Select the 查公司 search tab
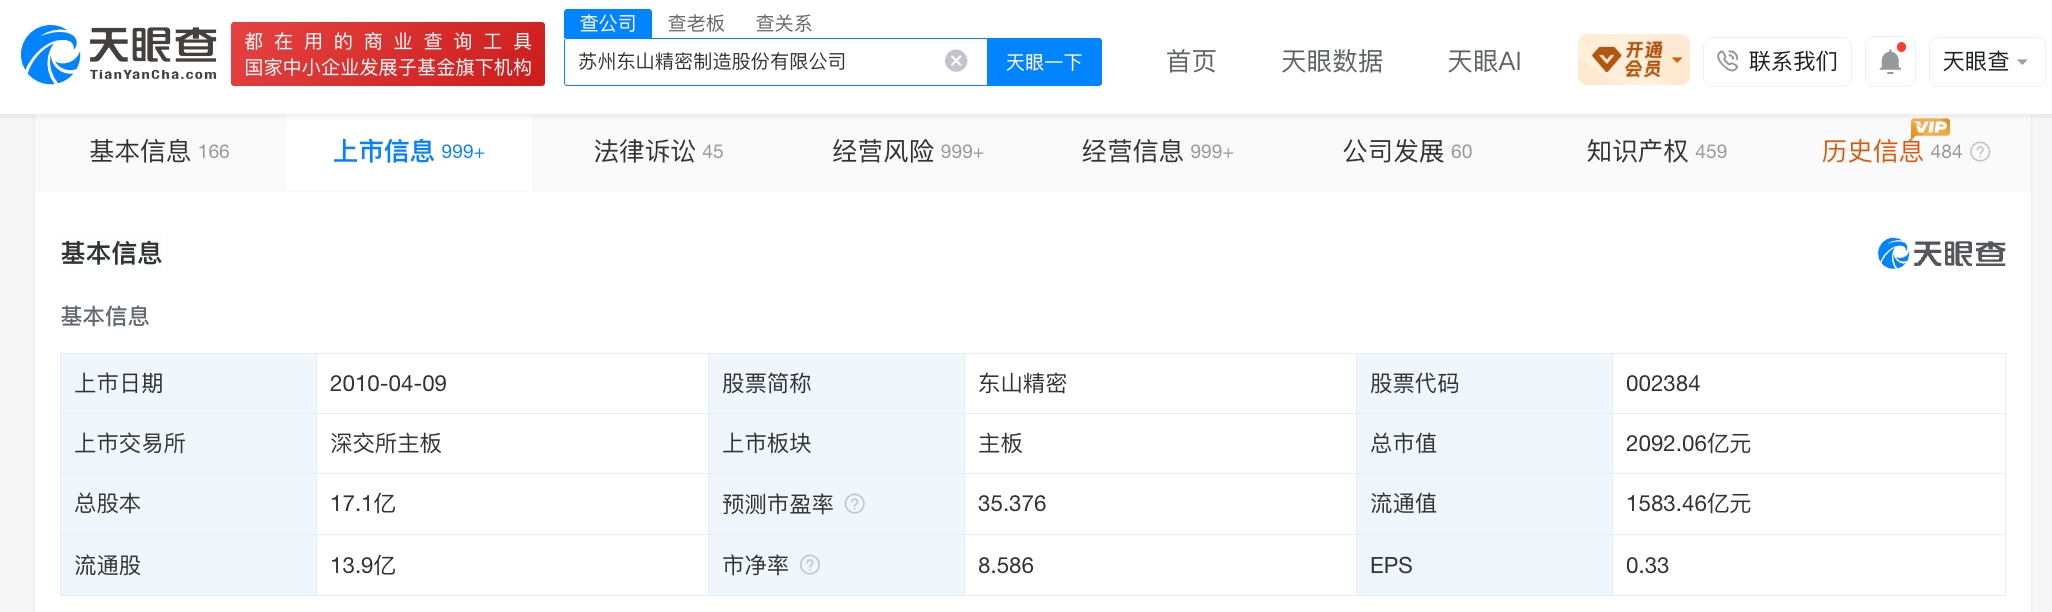Screen dimensions: 2052x612 point(608,23)
